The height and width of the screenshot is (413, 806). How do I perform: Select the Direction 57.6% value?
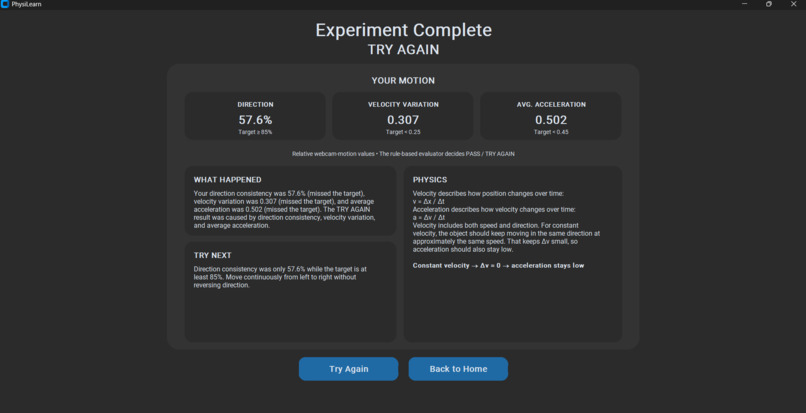[x=255, y=120]
